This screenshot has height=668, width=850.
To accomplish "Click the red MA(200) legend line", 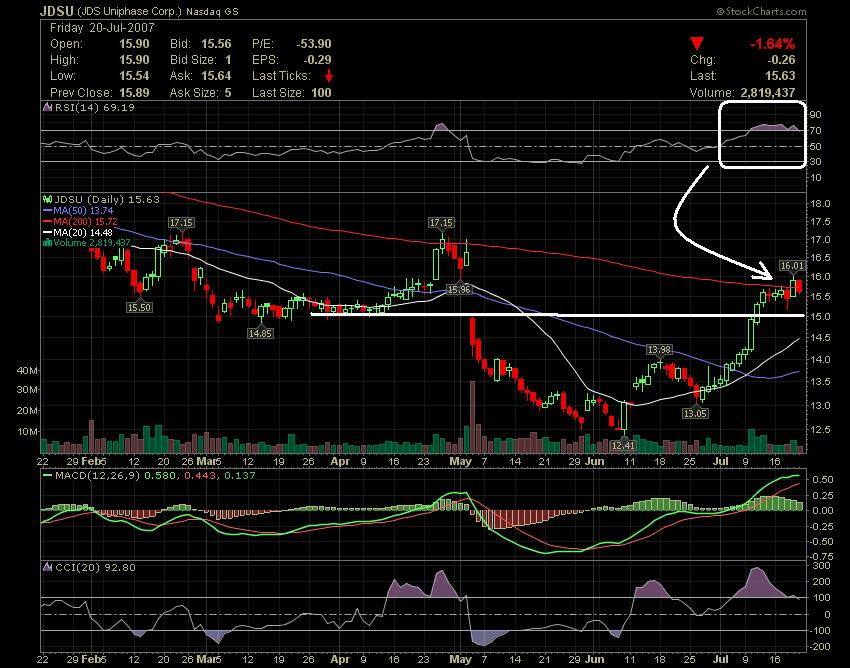I will 48,222.
